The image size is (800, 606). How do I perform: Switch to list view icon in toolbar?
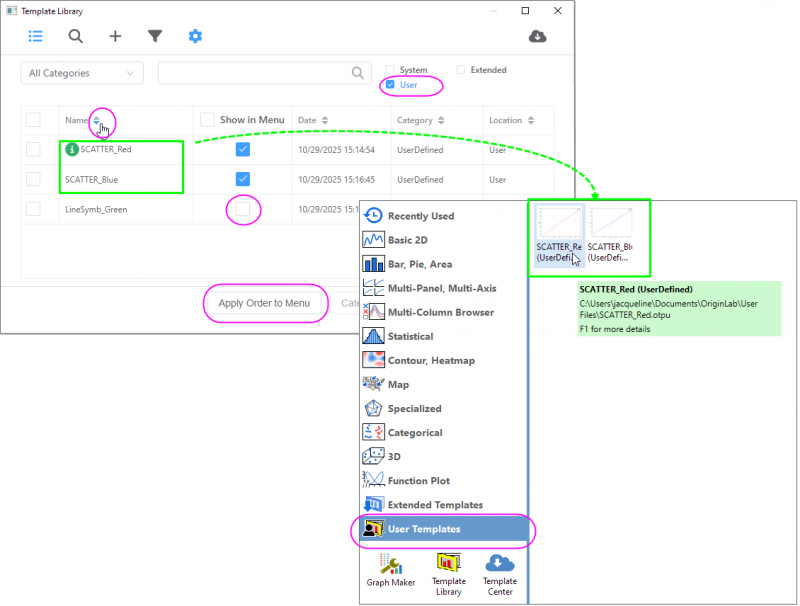(x=35, y=36)
